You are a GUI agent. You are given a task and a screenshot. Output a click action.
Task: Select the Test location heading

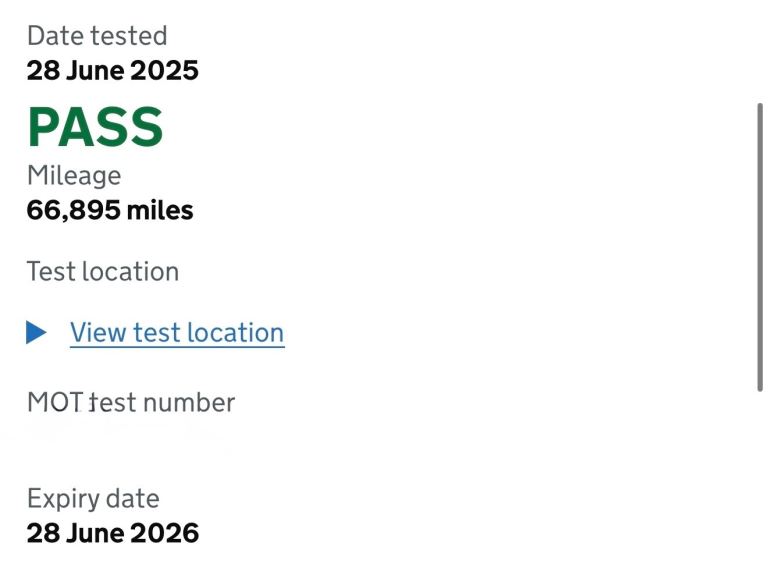(x=103, y=271)
